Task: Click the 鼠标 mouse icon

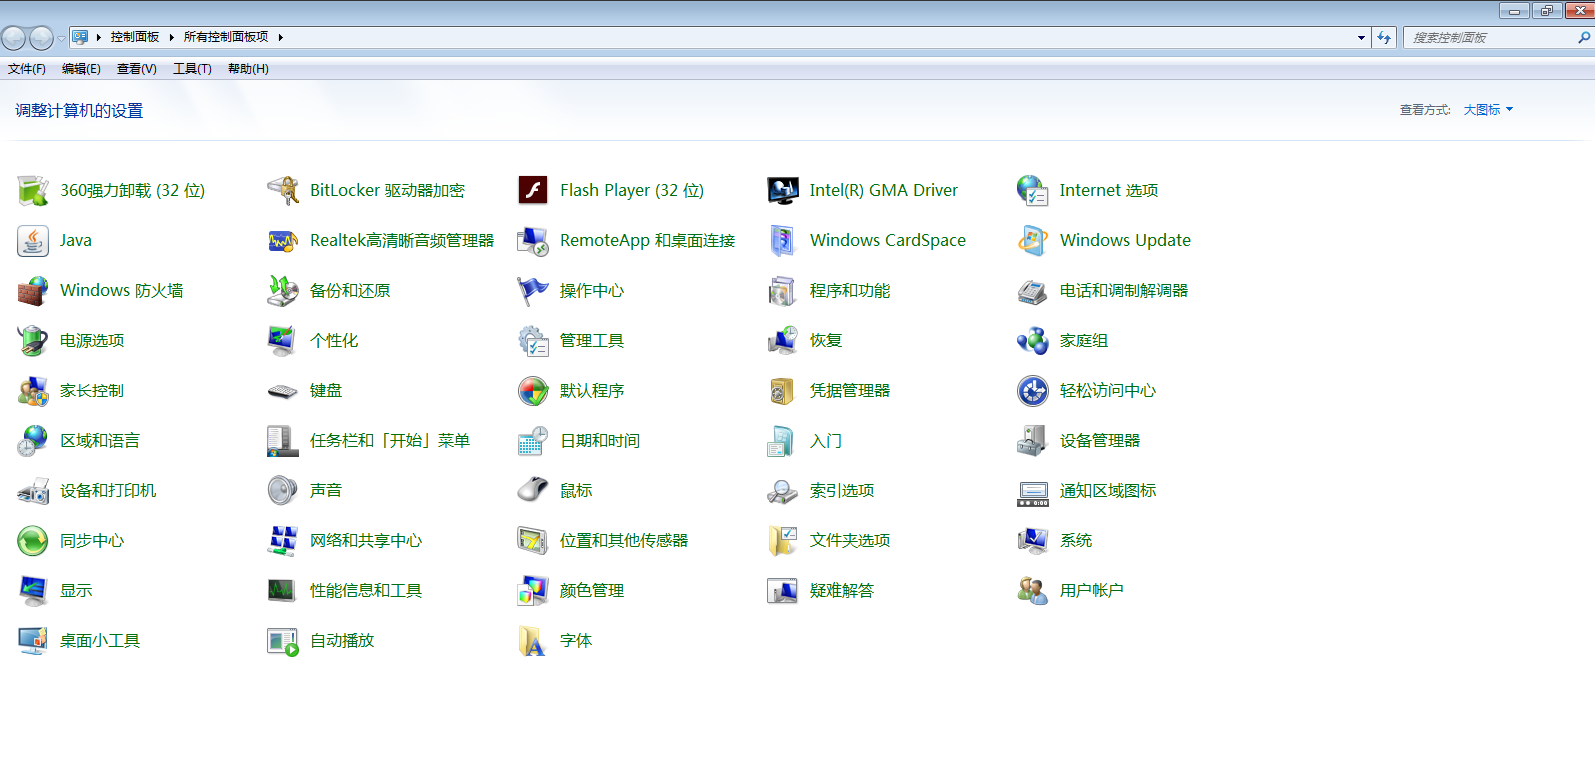Action: pos(533,490)
